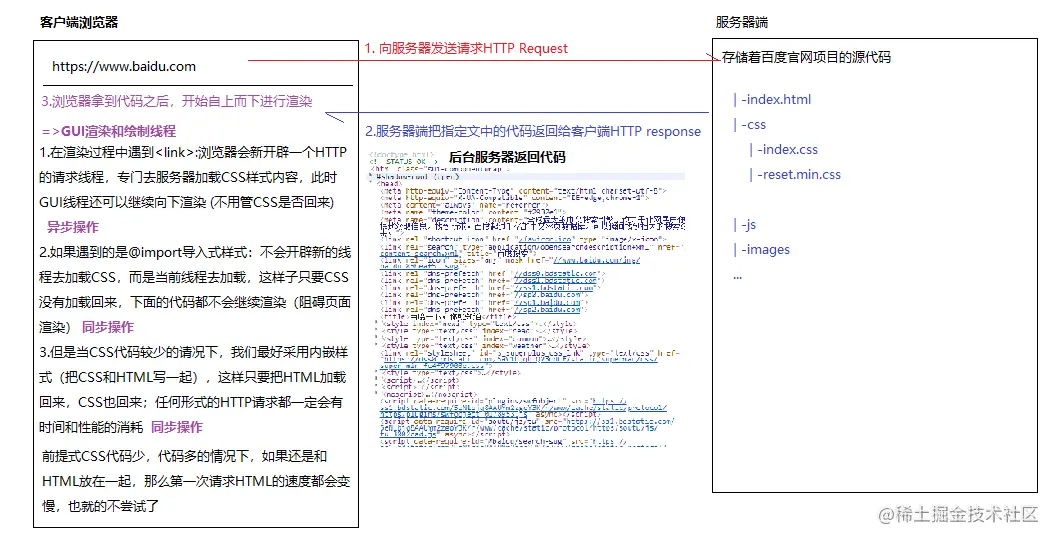Click the label 1. 向服务器发送请求HTTP Request
Viewport: 1056px width, 542px height.
[466, 48]
